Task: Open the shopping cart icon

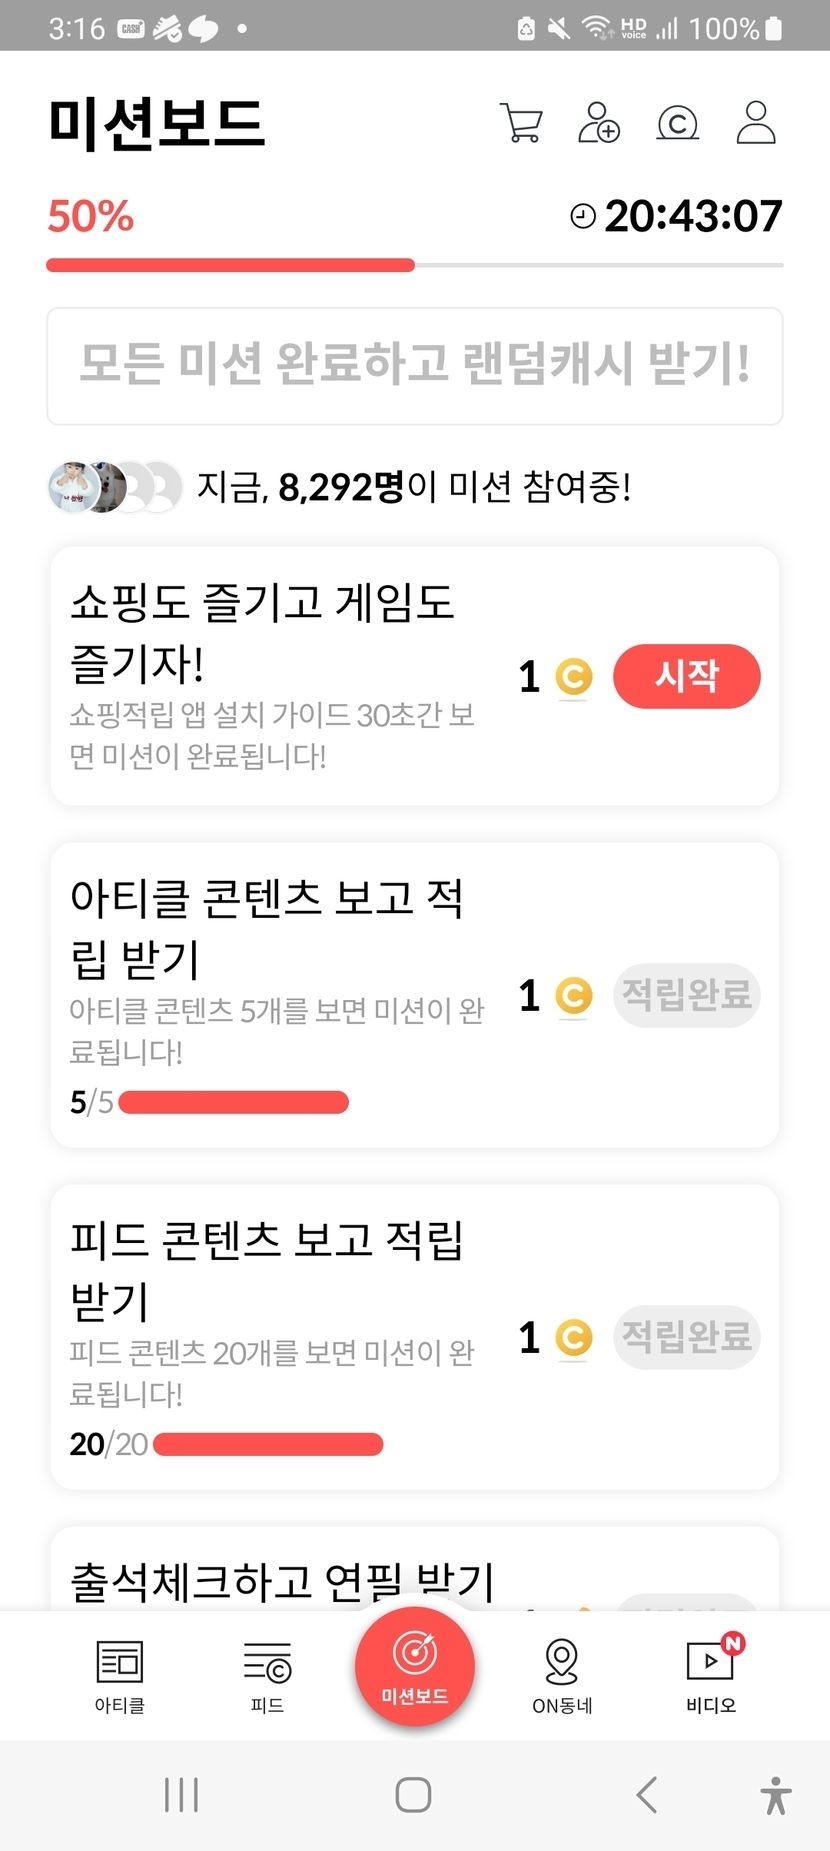Action: tap(521, 124)
